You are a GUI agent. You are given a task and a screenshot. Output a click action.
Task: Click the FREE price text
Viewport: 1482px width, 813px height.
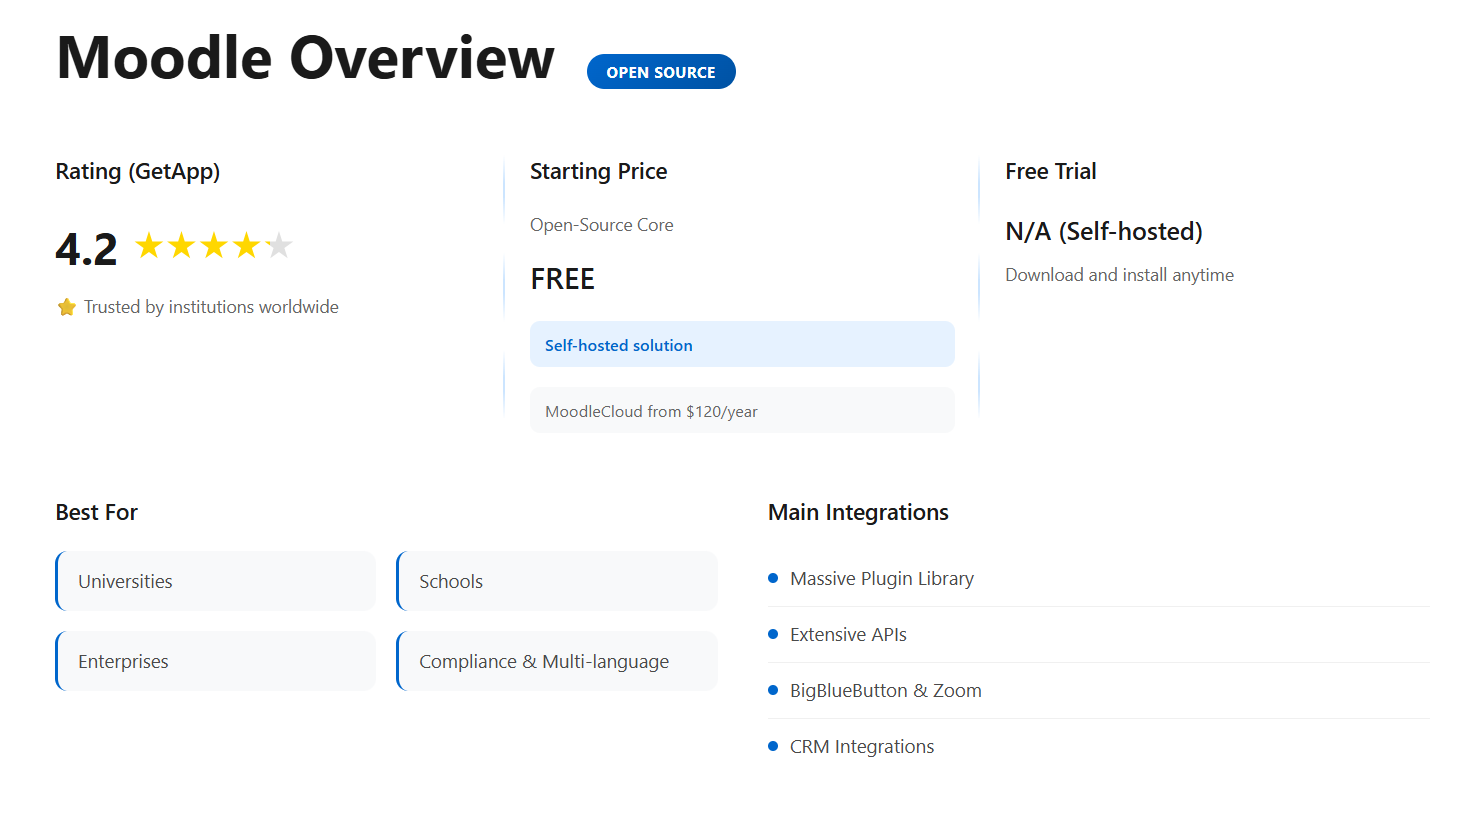[x=562, y=279]
